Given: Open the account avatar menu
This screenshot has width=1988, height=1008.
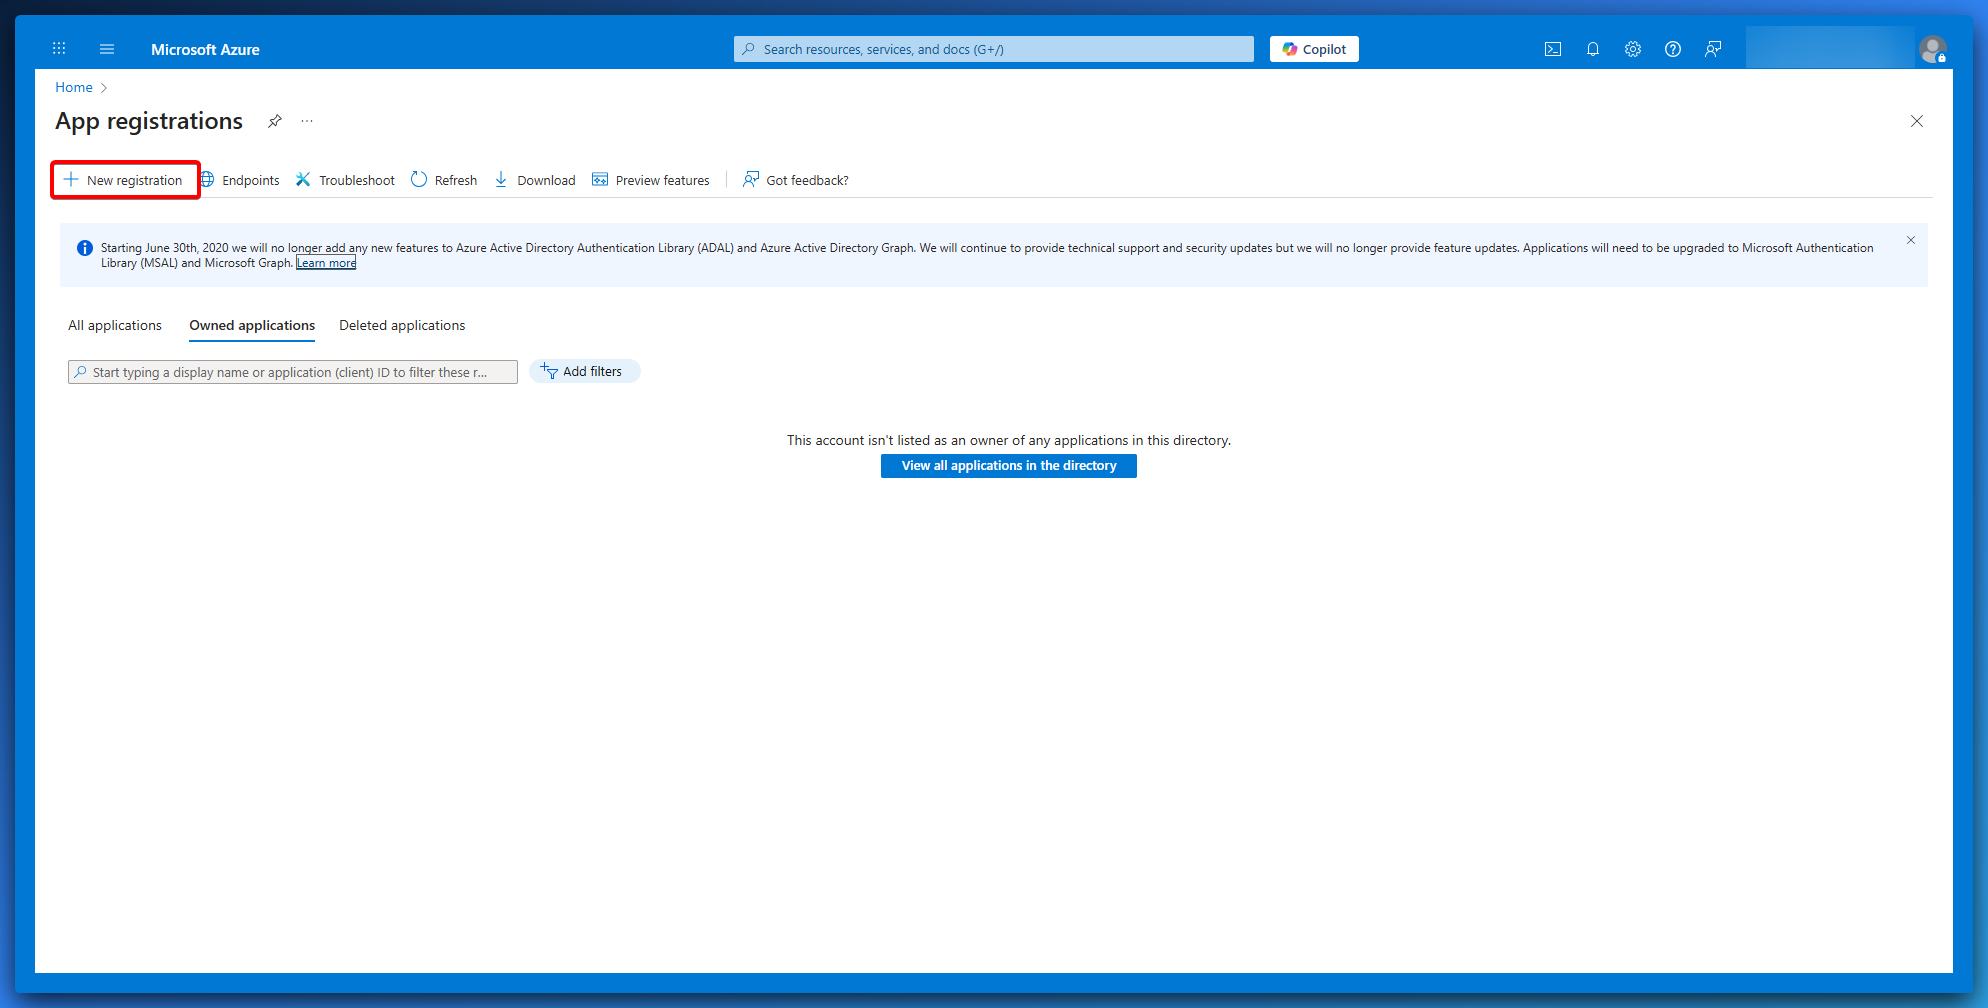Looking at the screenshot, I should coord(1933,49).
